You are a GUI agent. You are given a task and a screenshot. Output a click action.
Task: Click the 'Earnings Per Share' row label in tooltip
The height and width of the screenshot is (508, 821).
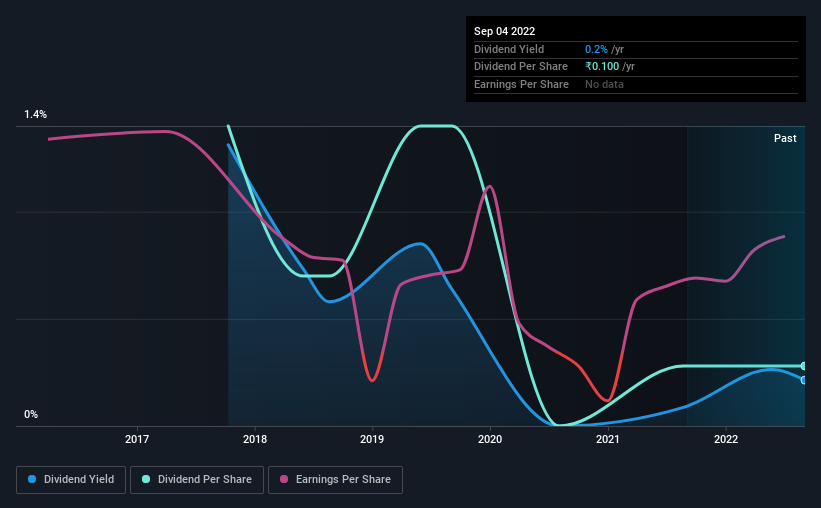522,84
